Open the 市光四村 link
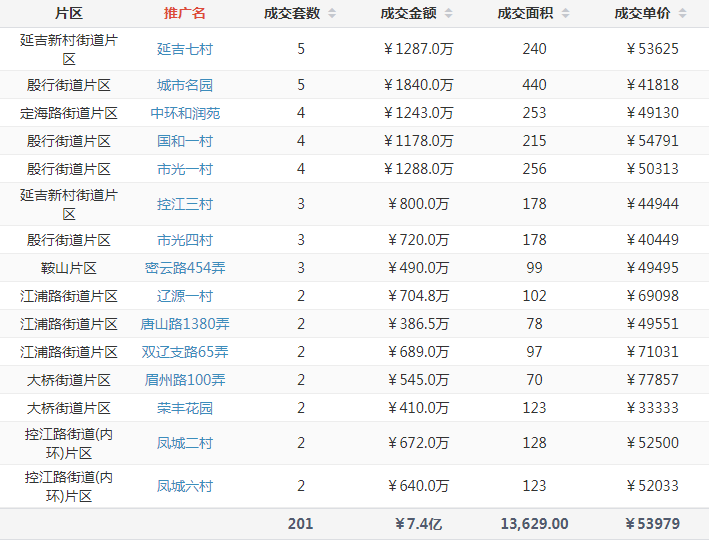The width and height of the screenshot is (709, 541). pyautogui.click(x=184, y=240)
